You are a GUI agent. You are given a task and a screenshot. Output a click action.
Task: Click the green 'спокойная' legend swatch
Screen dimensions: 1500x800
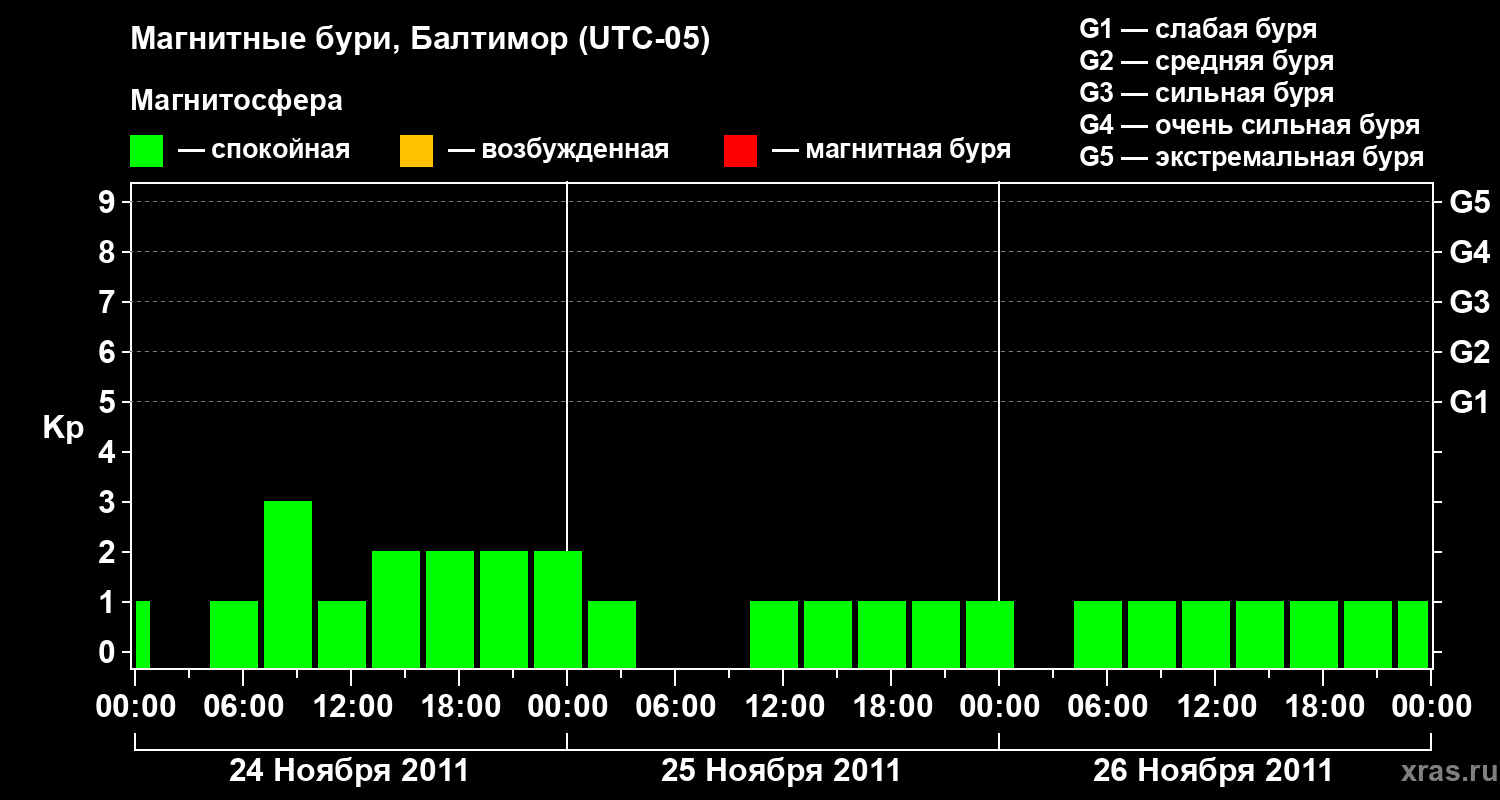tap(147, 151)
